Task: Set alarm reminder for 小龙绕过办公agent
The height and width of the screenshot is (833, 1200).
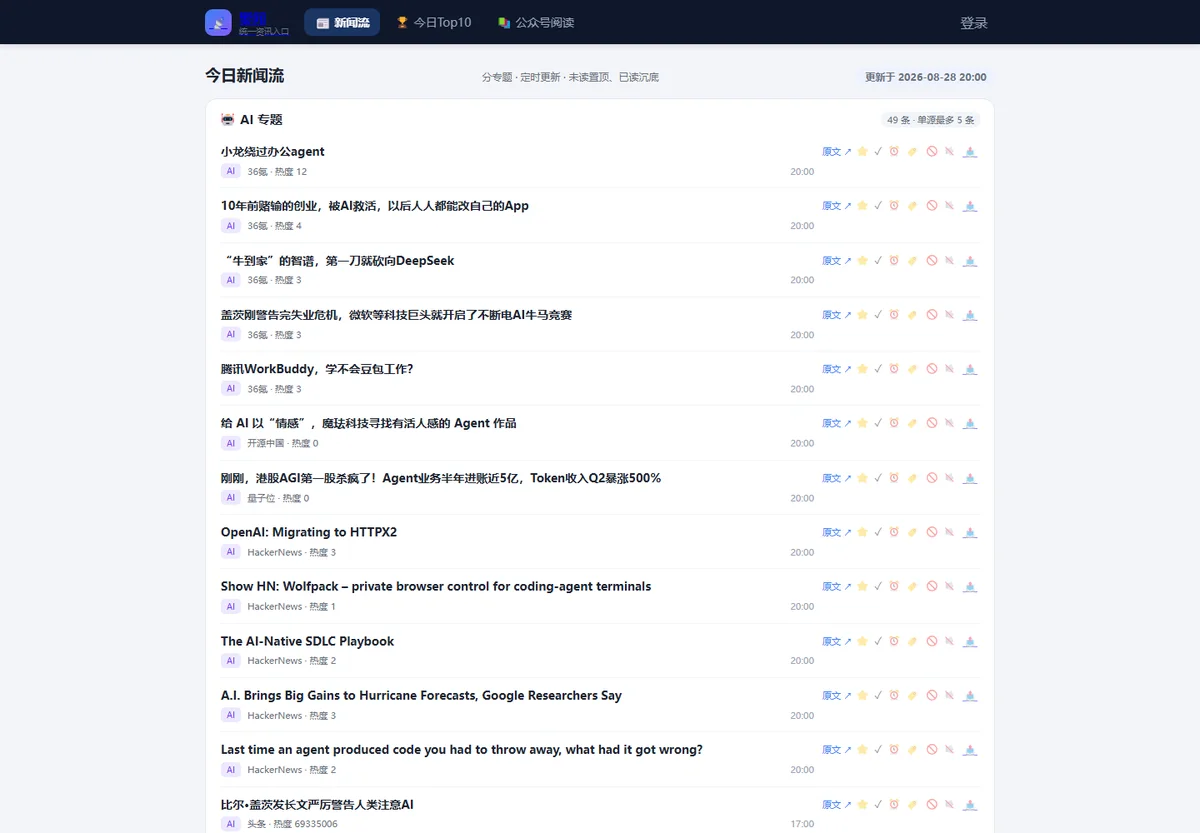Action: [x=894, y=152]
